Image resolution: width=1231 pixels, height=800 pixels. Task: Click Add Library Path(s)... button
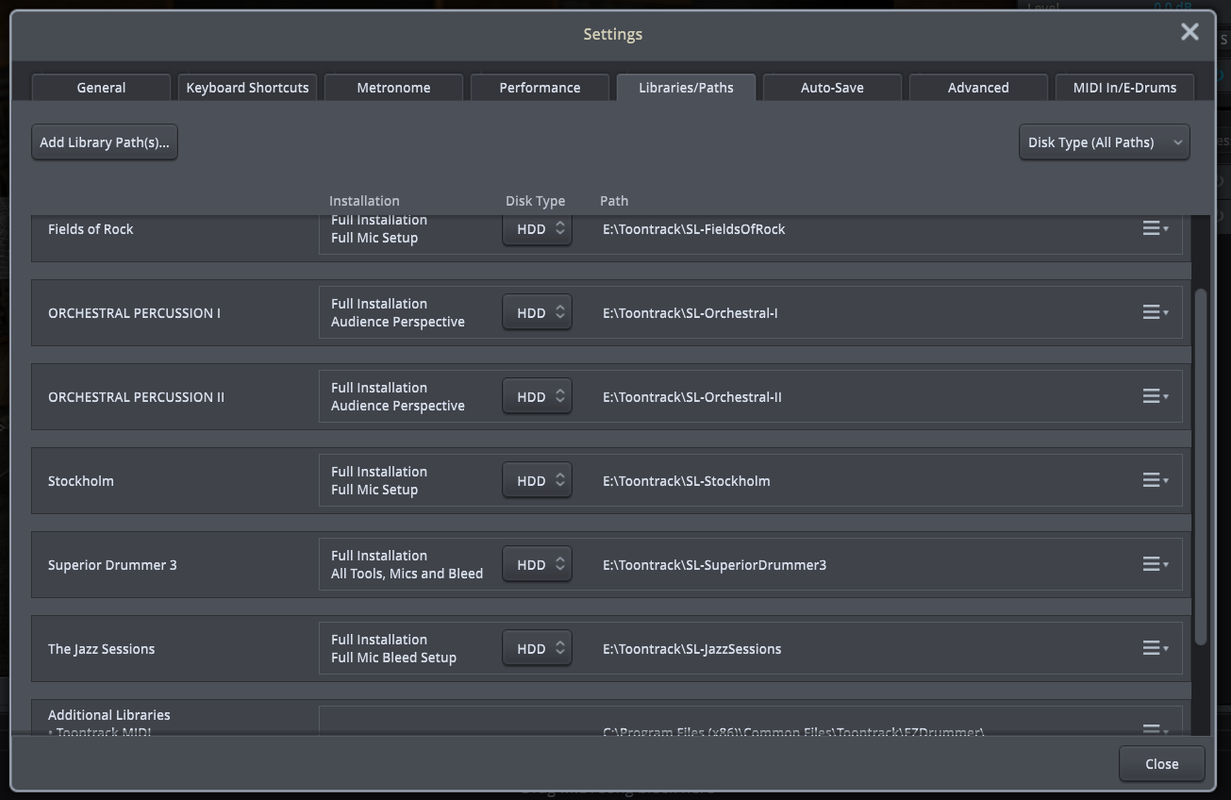(105, 142)
